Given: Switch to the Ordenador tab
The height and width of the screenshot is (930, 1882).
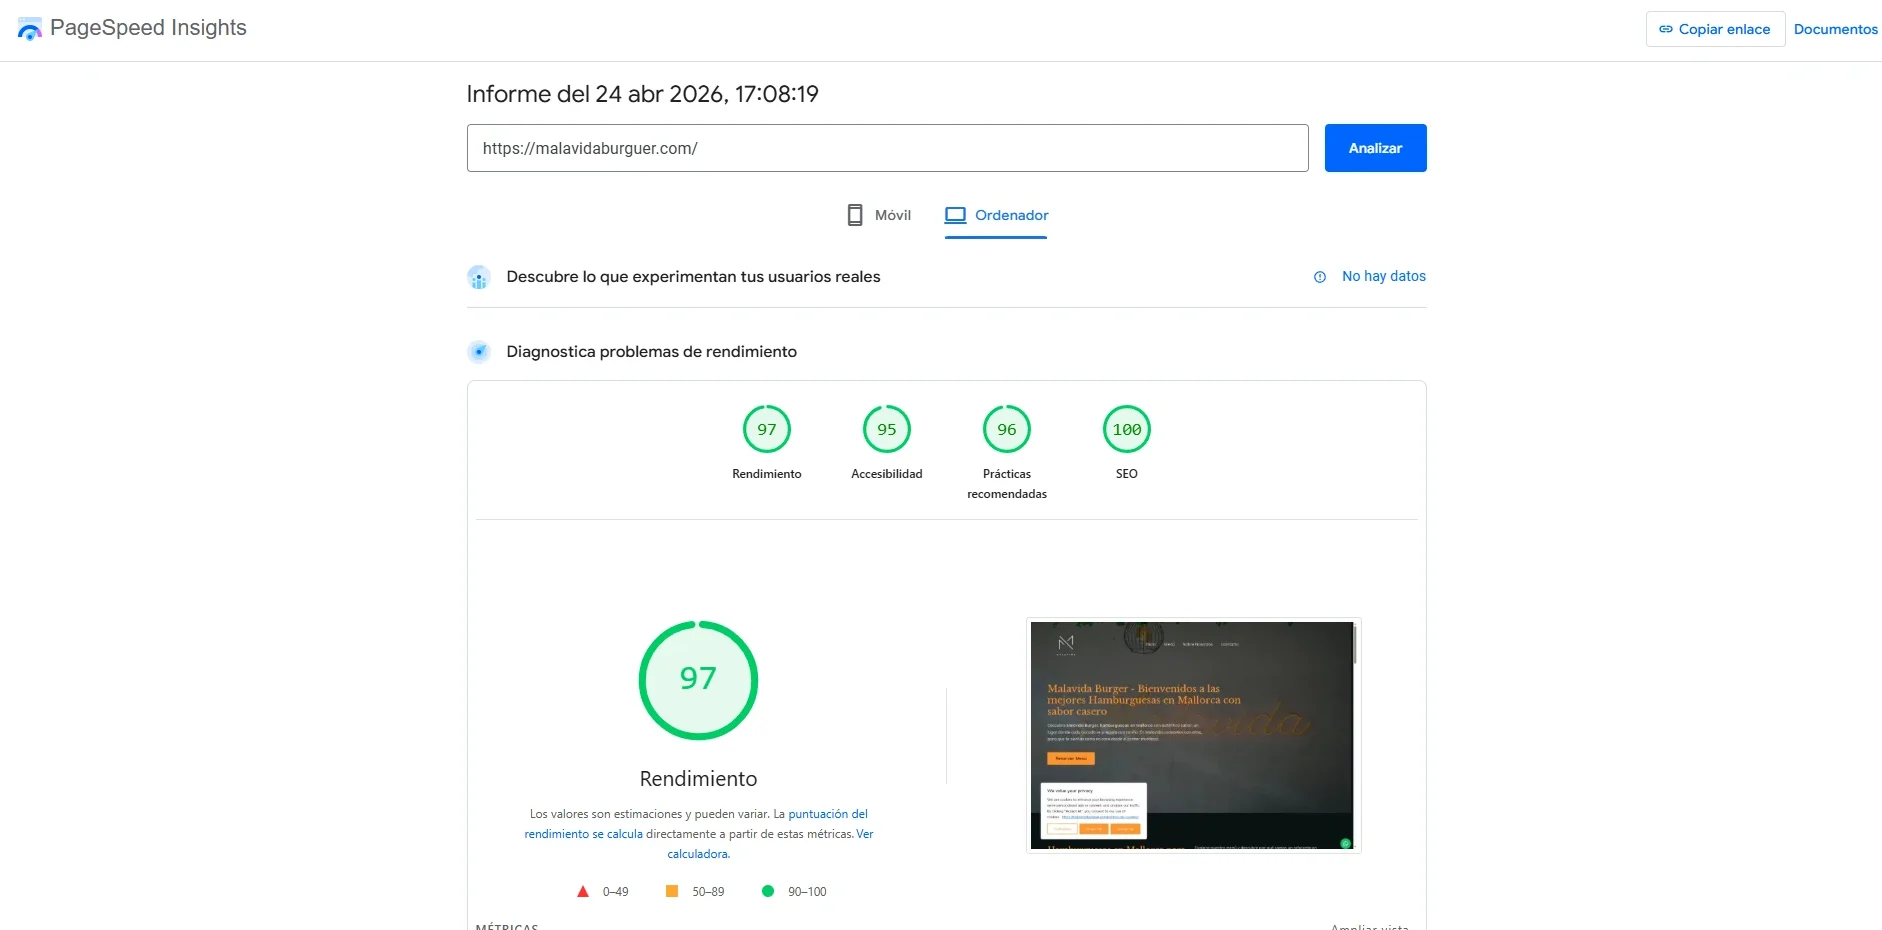Looking at the screenshot, I should click(x=996, y=215).
